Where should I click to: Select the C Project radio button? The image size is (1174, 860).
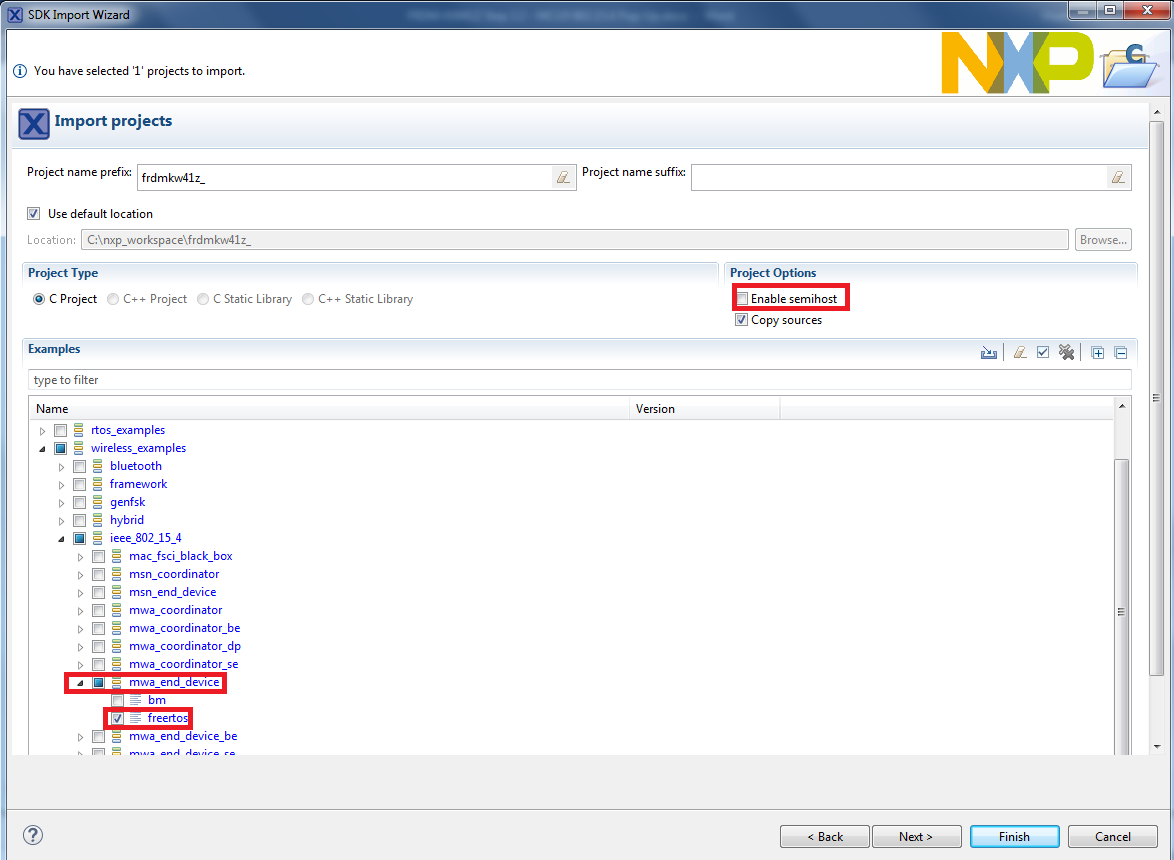coord(39,299)
